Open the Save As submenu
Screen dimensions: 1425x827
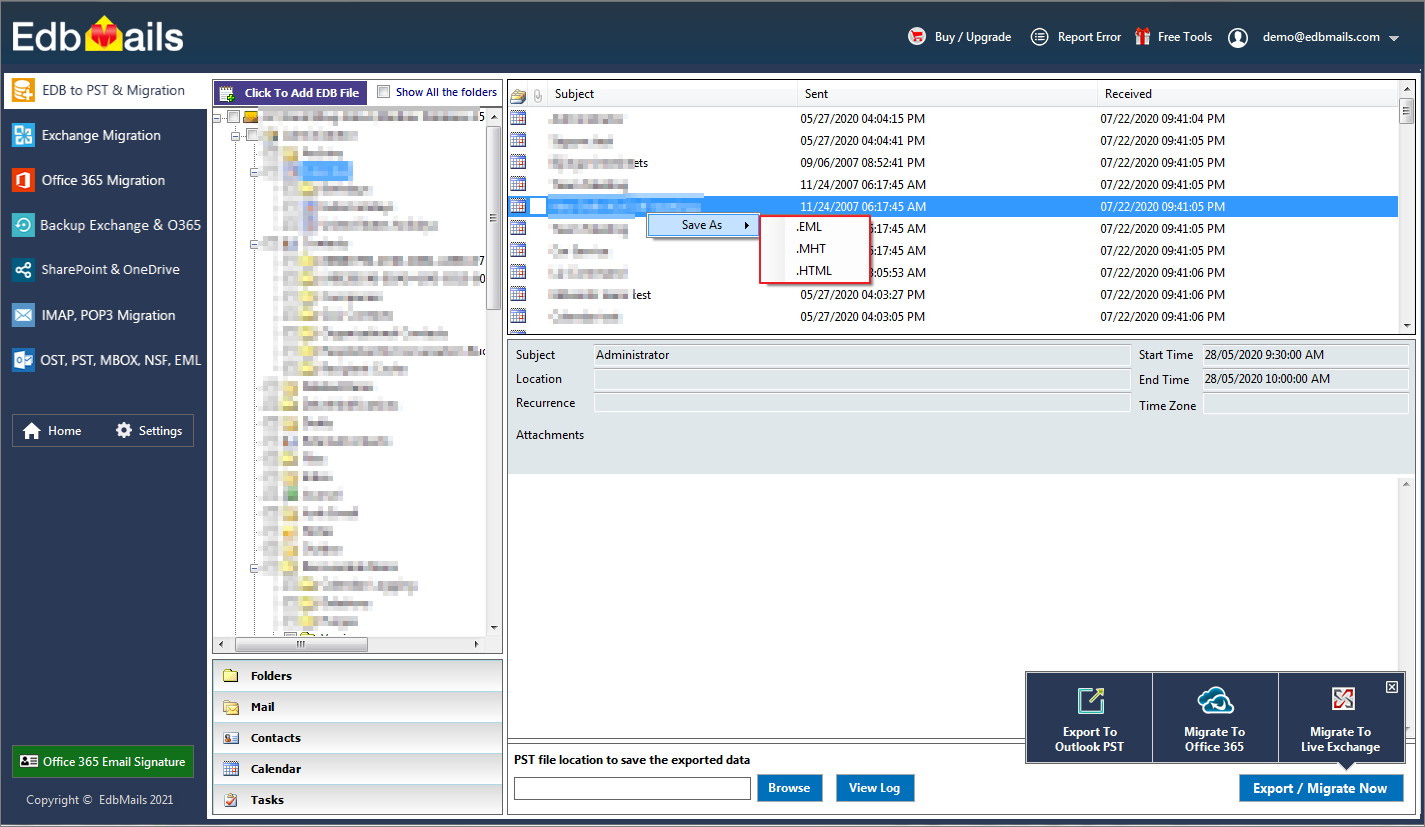(703, 226)
